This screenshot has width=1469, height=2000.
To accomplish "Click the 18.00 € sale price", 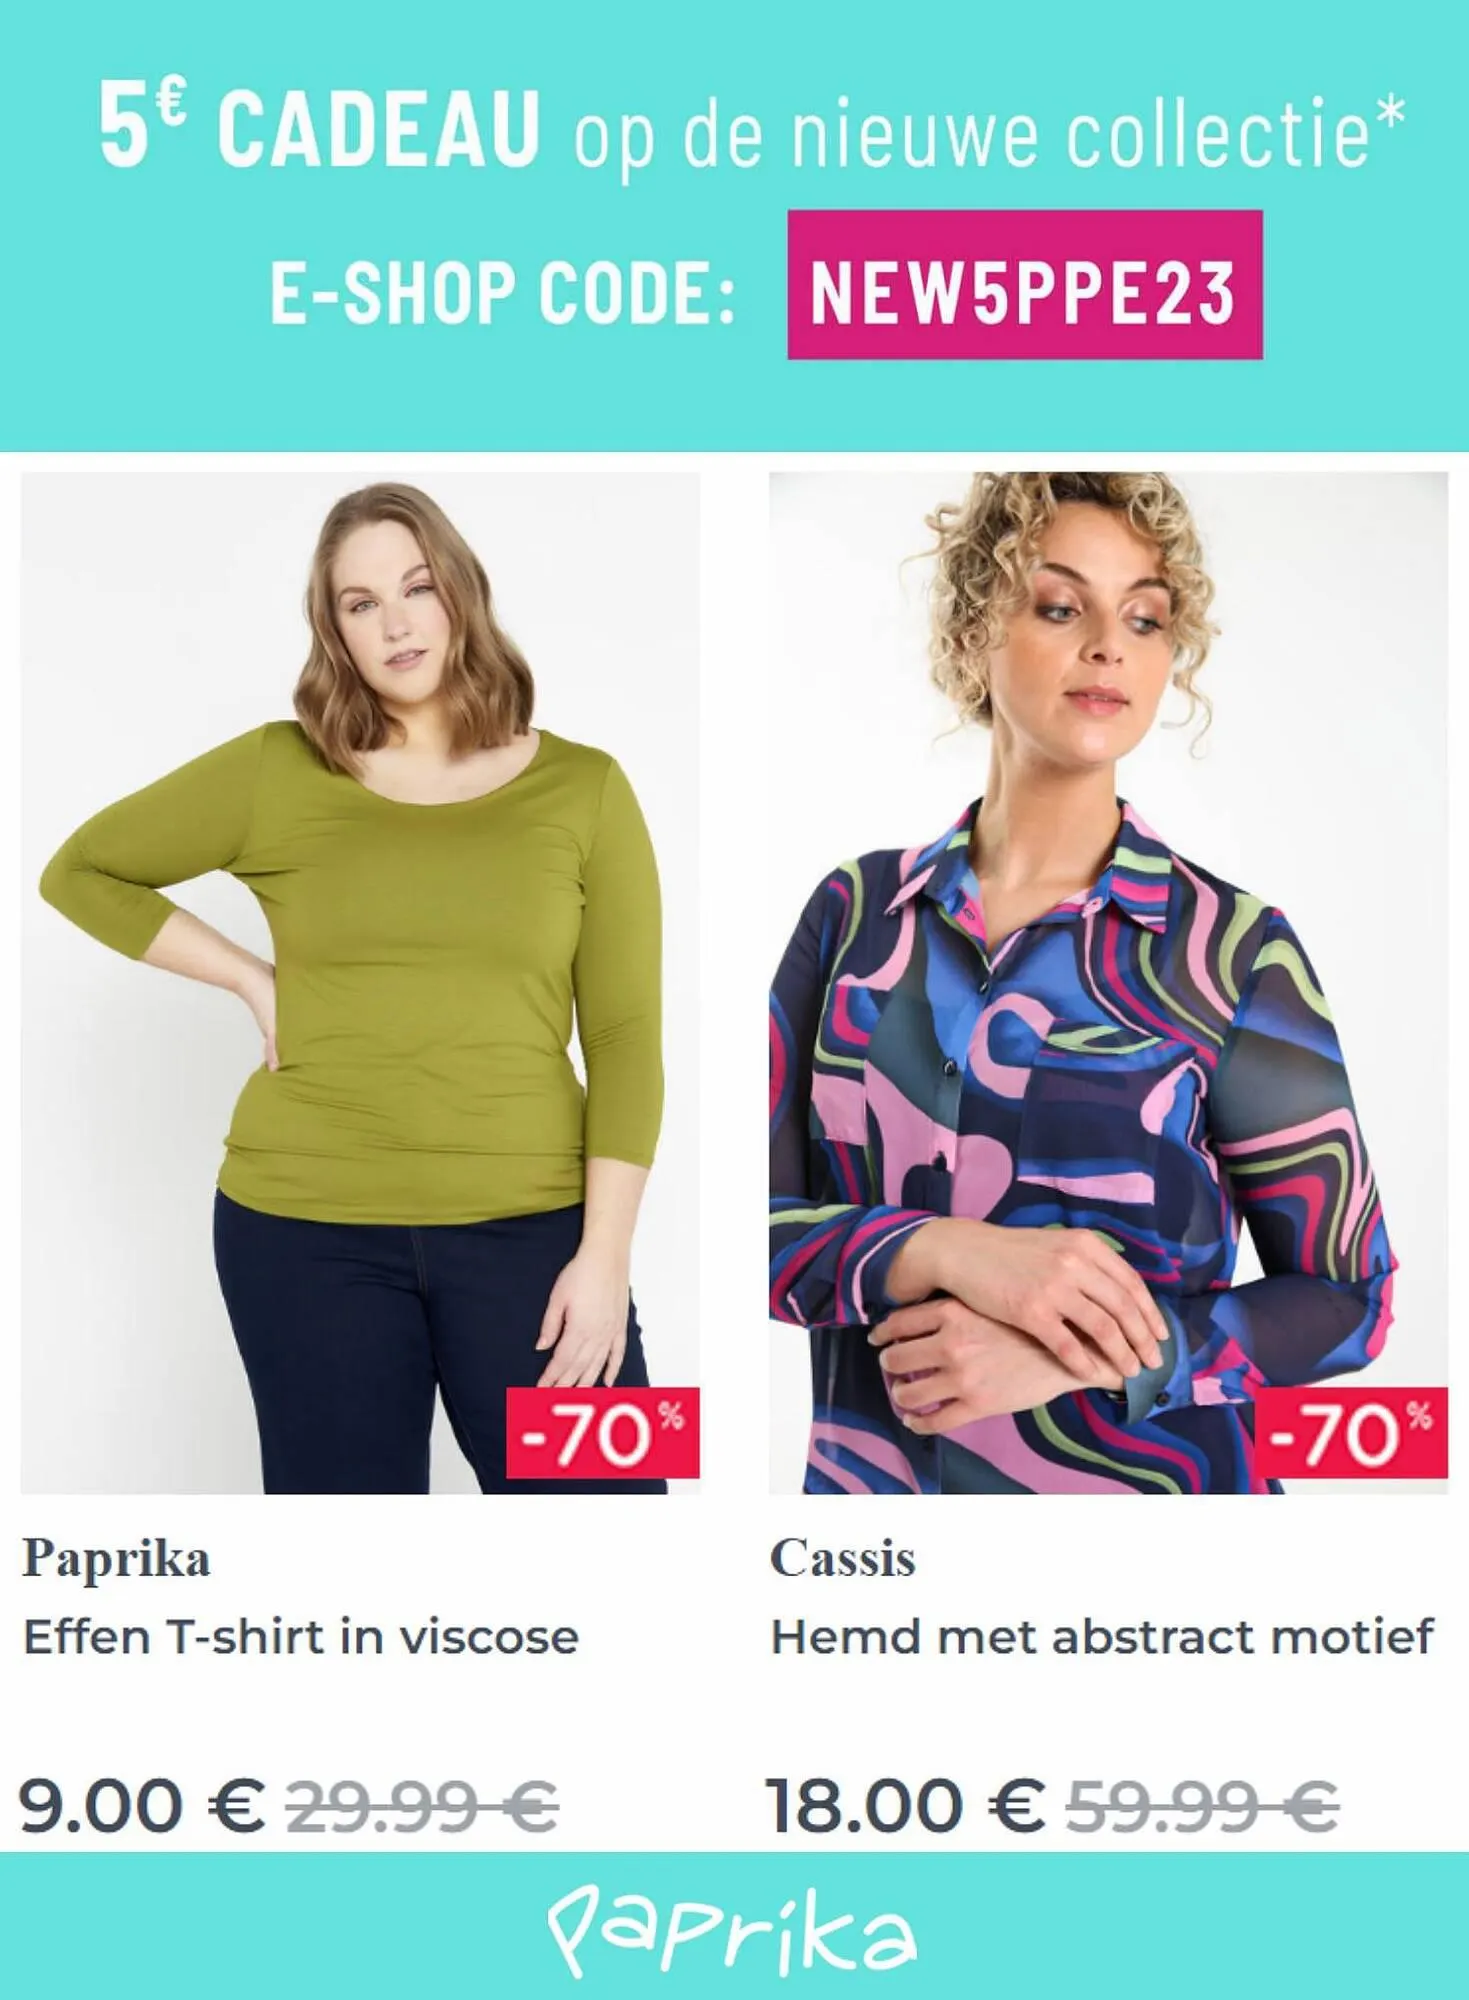I will click(x=906, y=1806).
